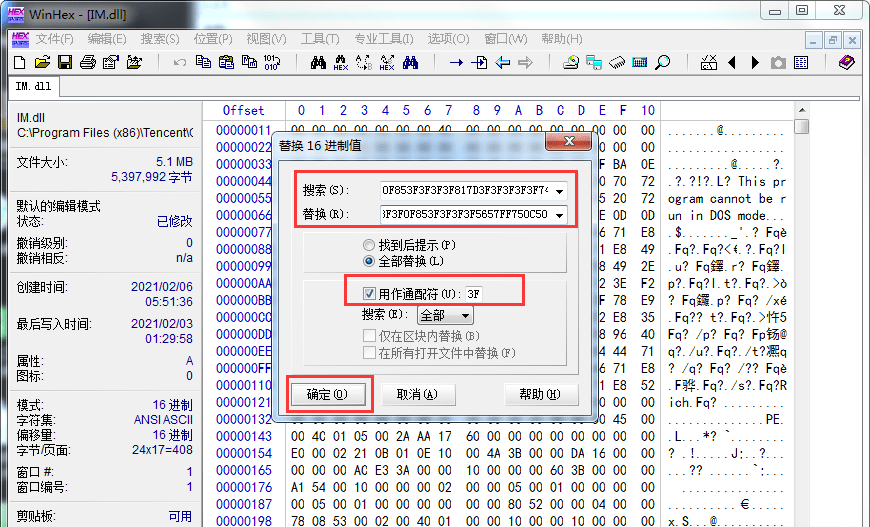Open the 文件(F) menu
Screen dimensions: 870x527
54,39
